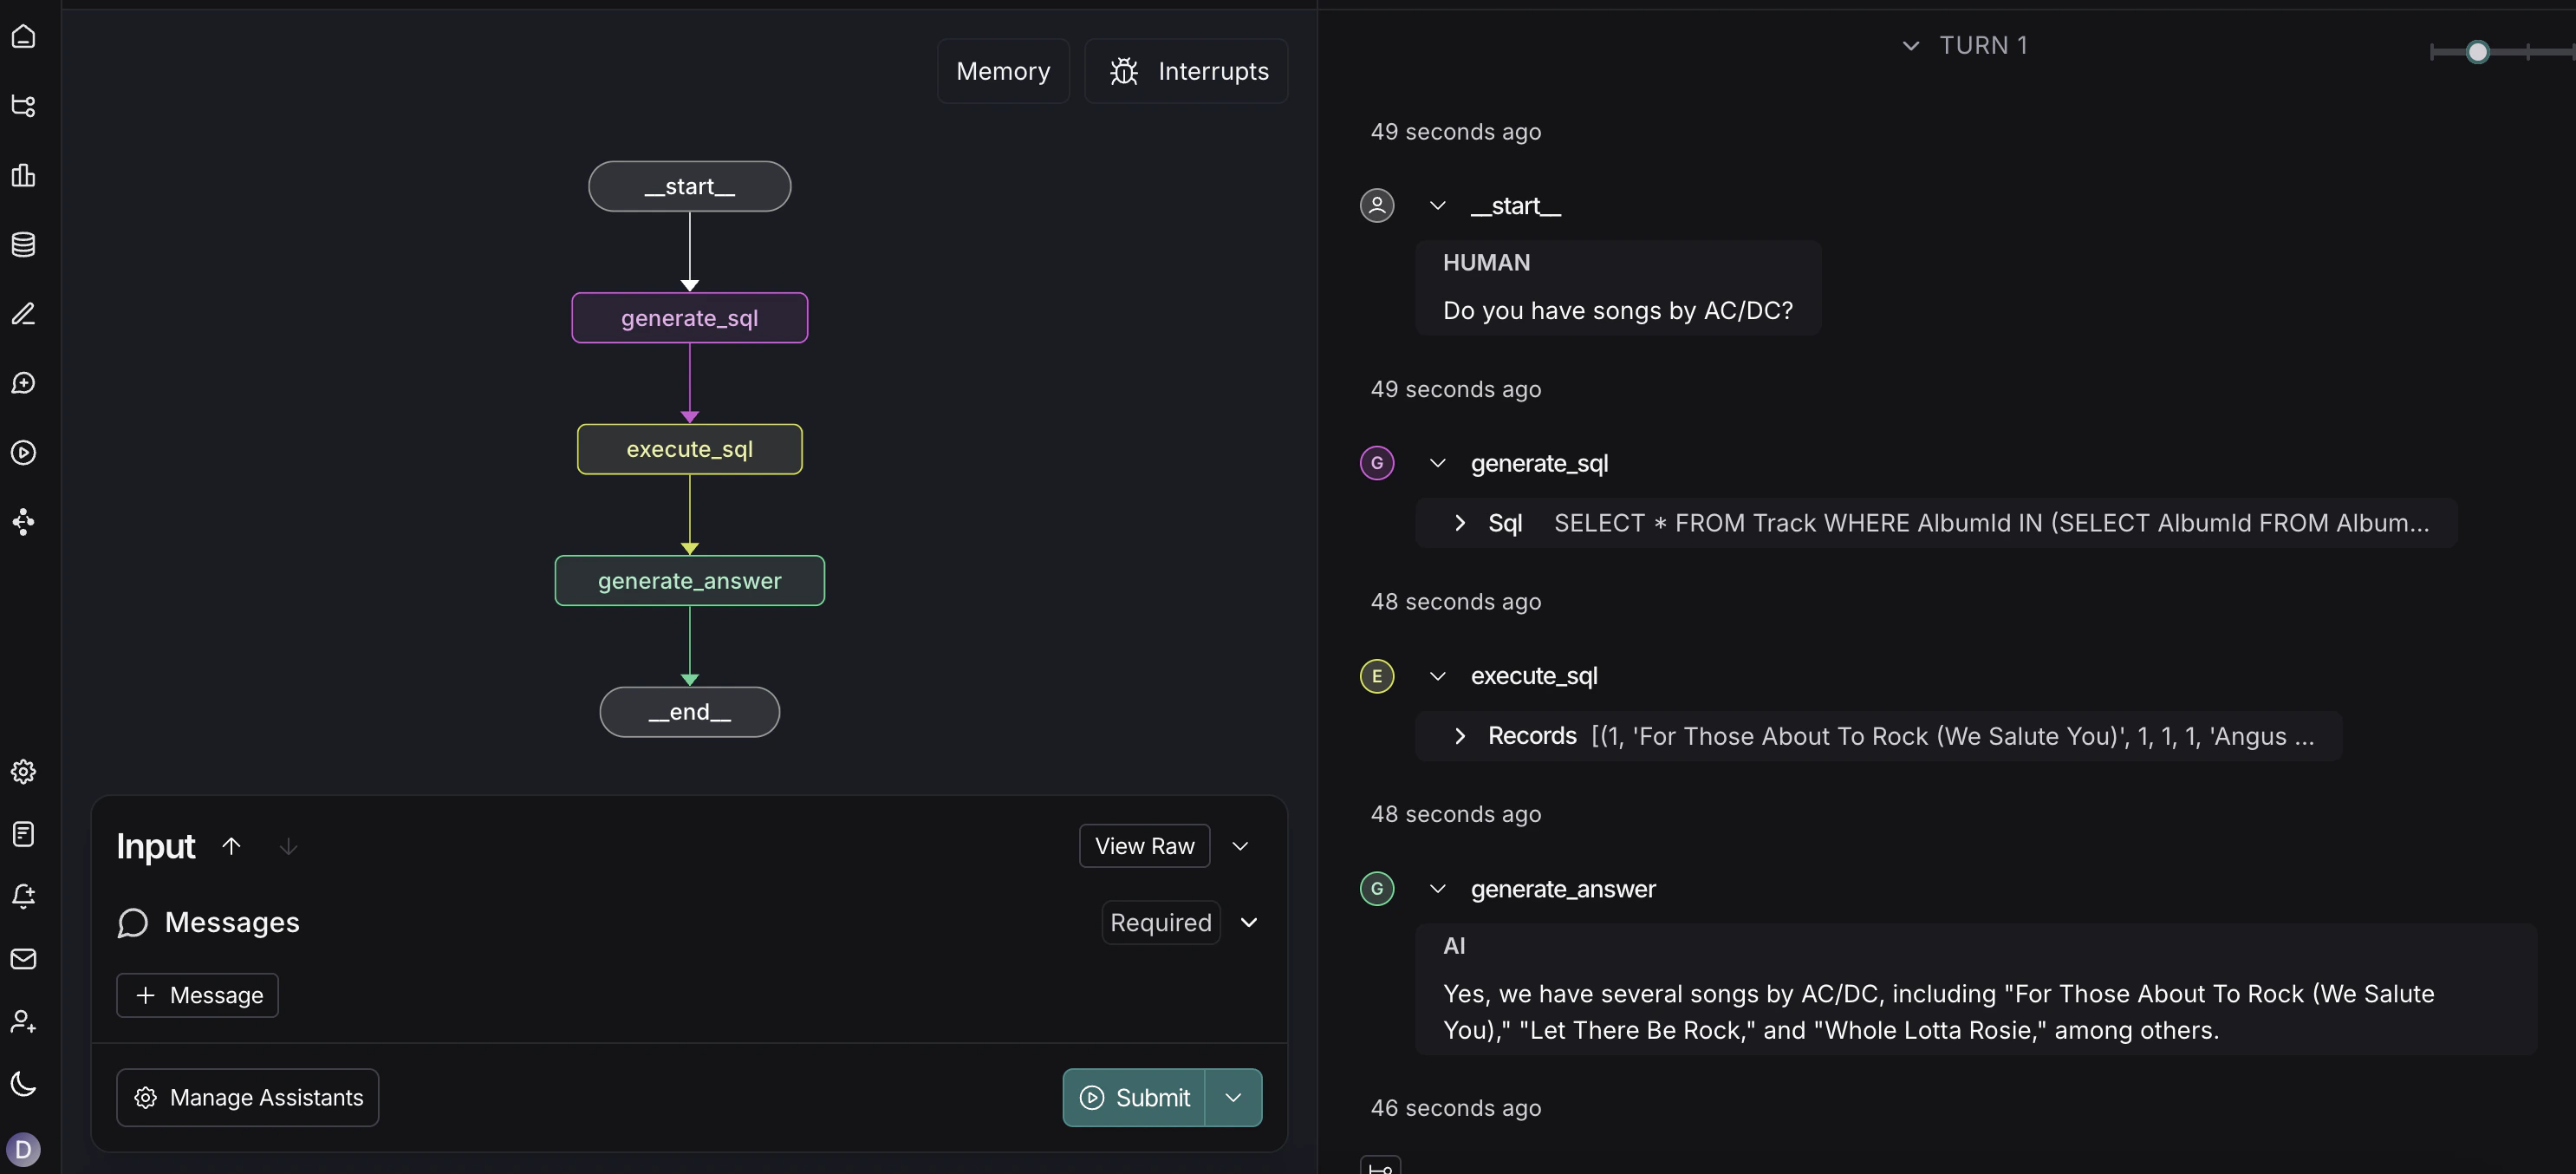Click the bar chart stats icon
This screenshot has width=2576, height=1174.
coord(23,176)
